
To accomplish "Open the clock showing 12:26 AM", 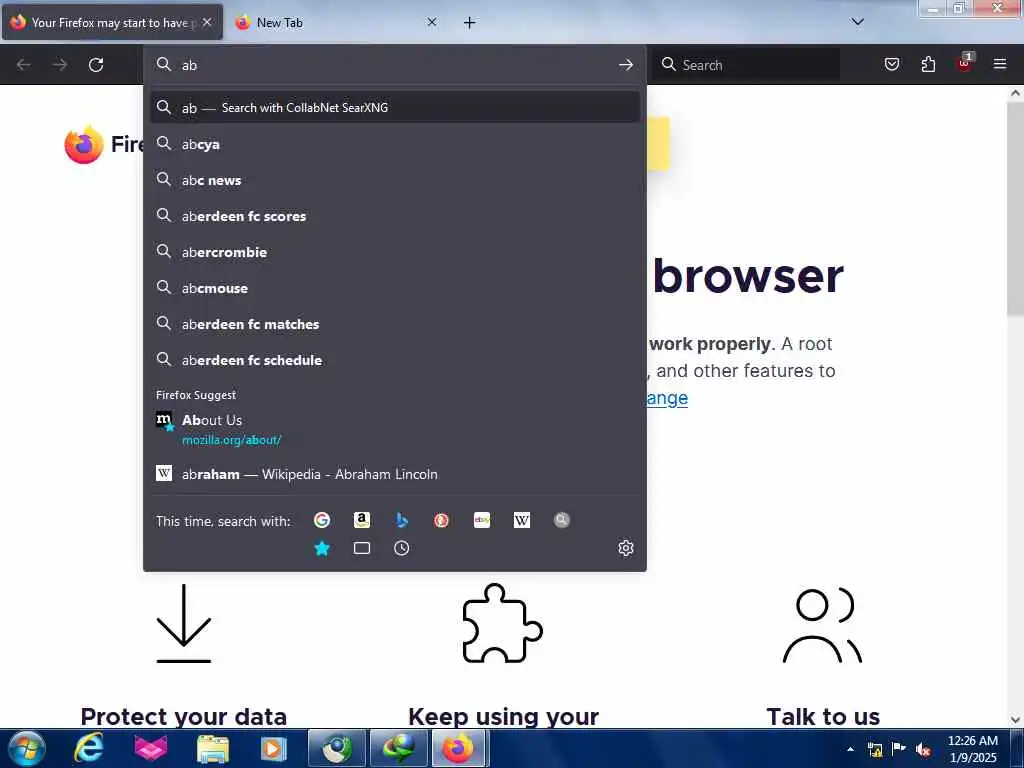I will (972, 748).
